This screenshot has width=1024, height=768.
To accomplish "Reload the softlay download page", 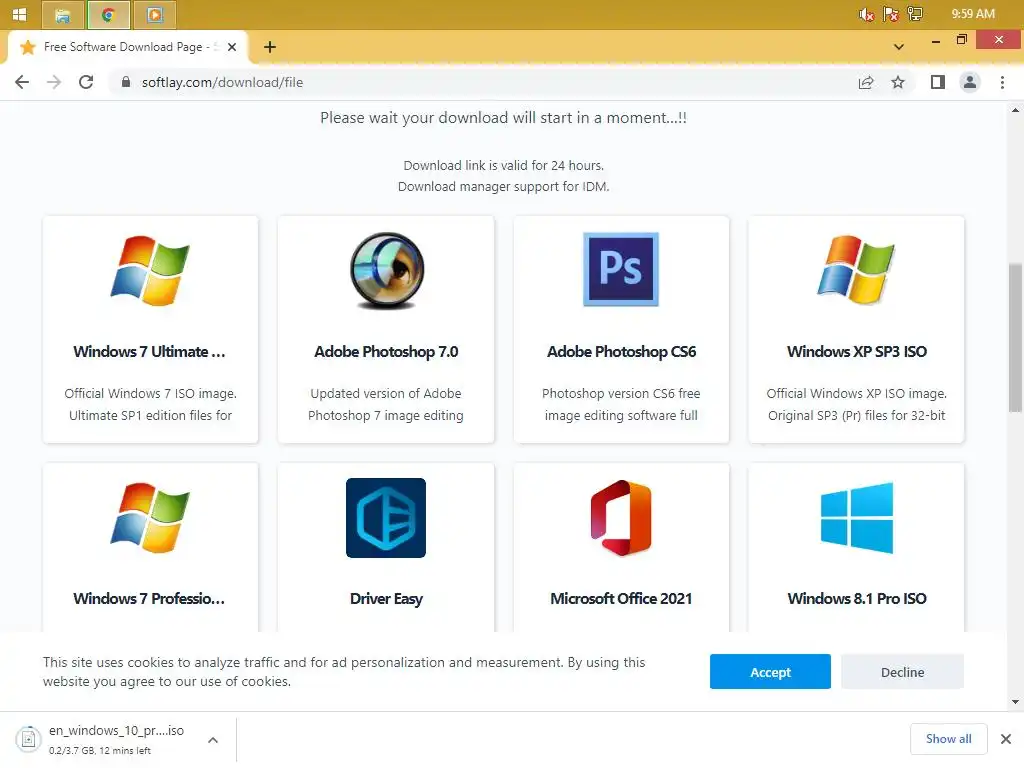I will point(86,82).
